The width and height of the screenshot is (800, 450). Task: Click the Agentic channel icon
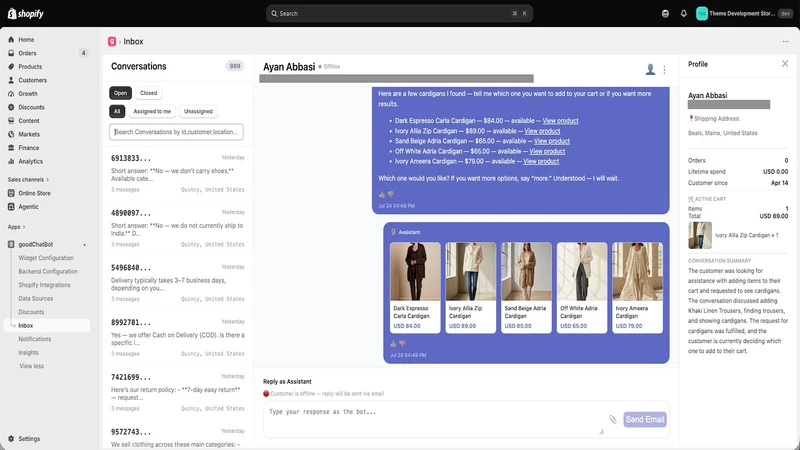[x=11, y=207]
